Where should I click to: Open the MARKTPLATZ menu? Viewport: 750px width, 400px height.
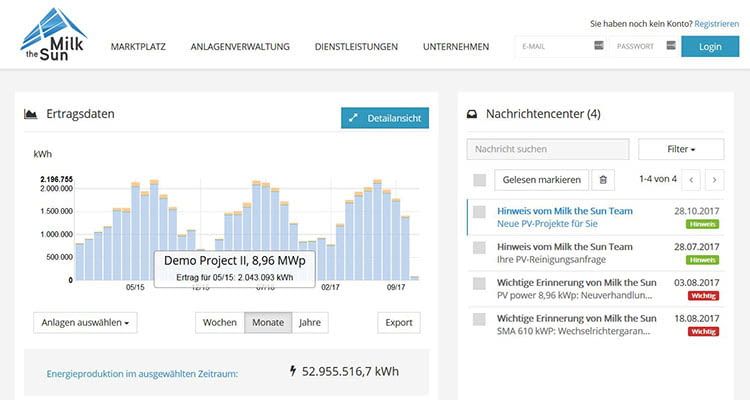tap(138, 47)
